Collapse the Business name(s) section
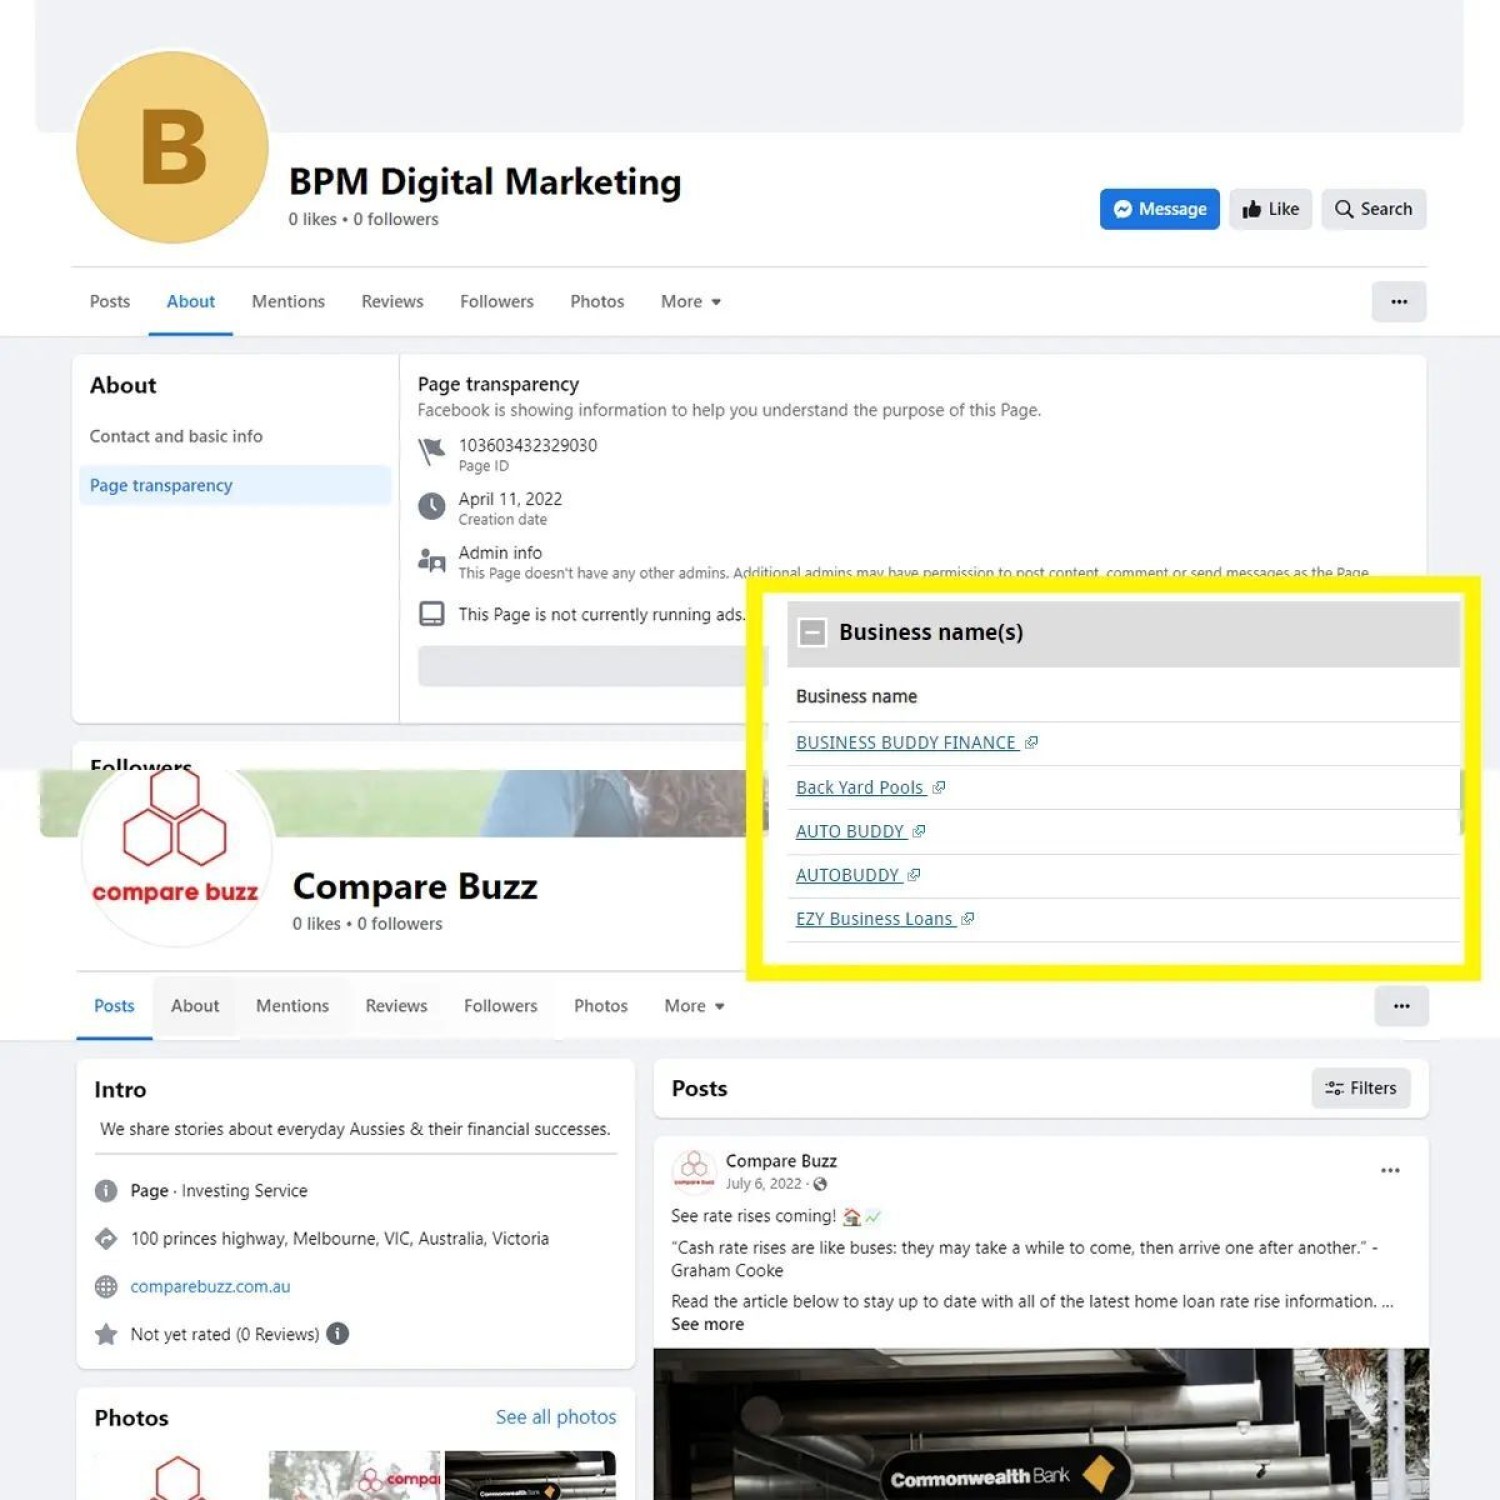The width and height of the screenshot is (1500, 1500). [x=812, y=632]
